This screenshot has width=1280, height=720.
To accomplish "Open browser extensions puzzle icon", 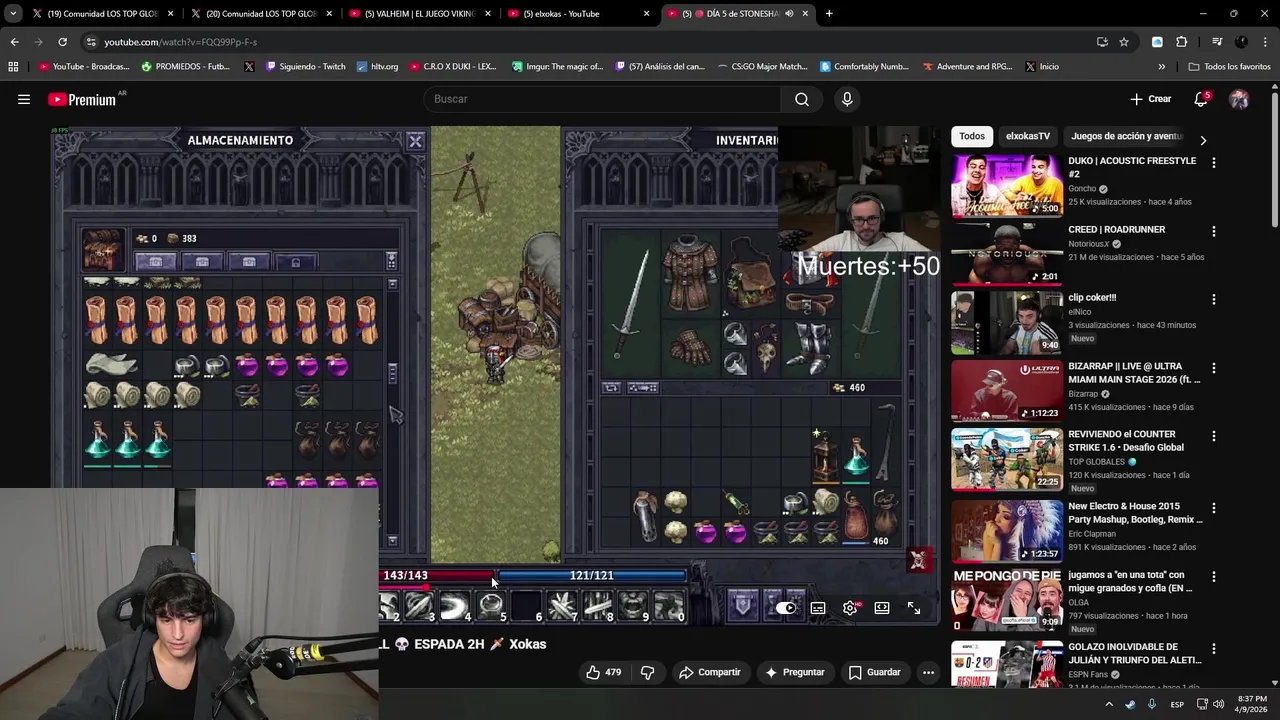I will coord(1182,42).
